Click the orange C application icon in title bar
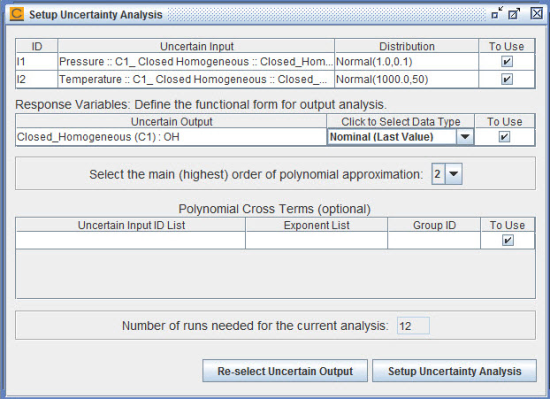Image resolution: width=550 pixels, height=399 pixels. (16, 14)
